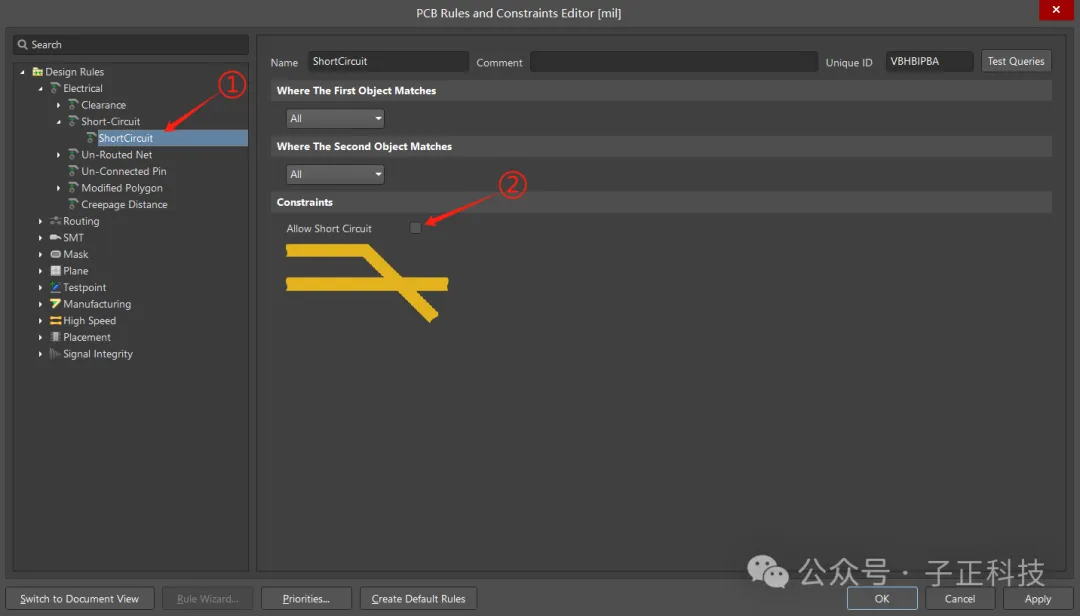Screen dimensions: 1080x616
Task: Close the PCB Rules editor dialog
Action: click(1056, 10)
